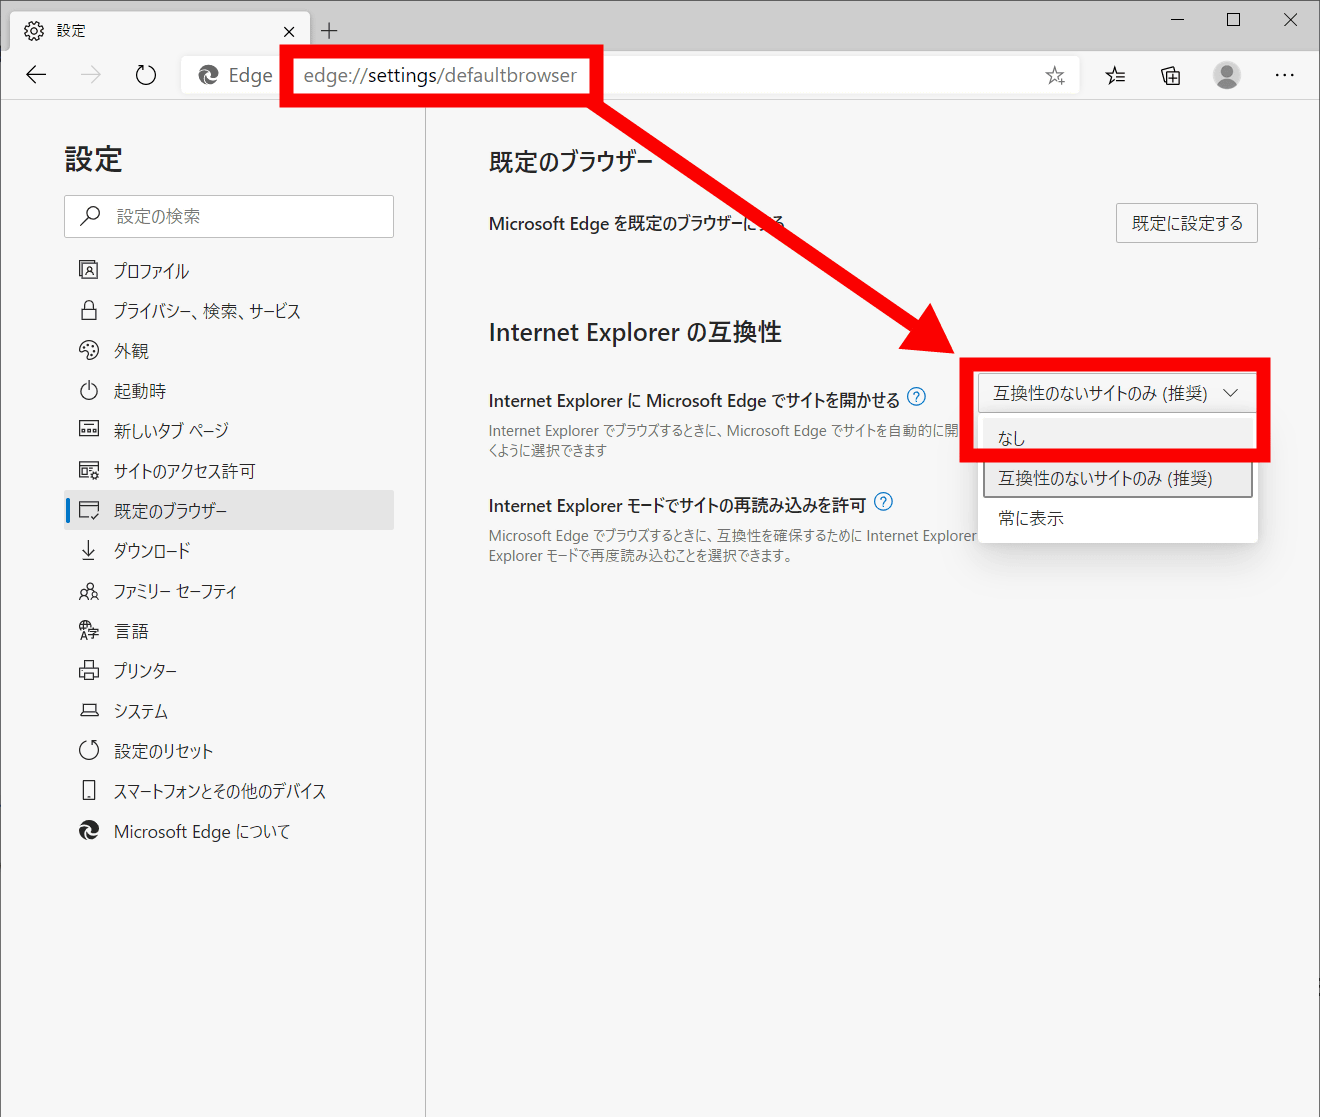Choose 互換性のないサイトのみ (推奨) list option
The image size is (1320, 1117).
coord(1118,478)
